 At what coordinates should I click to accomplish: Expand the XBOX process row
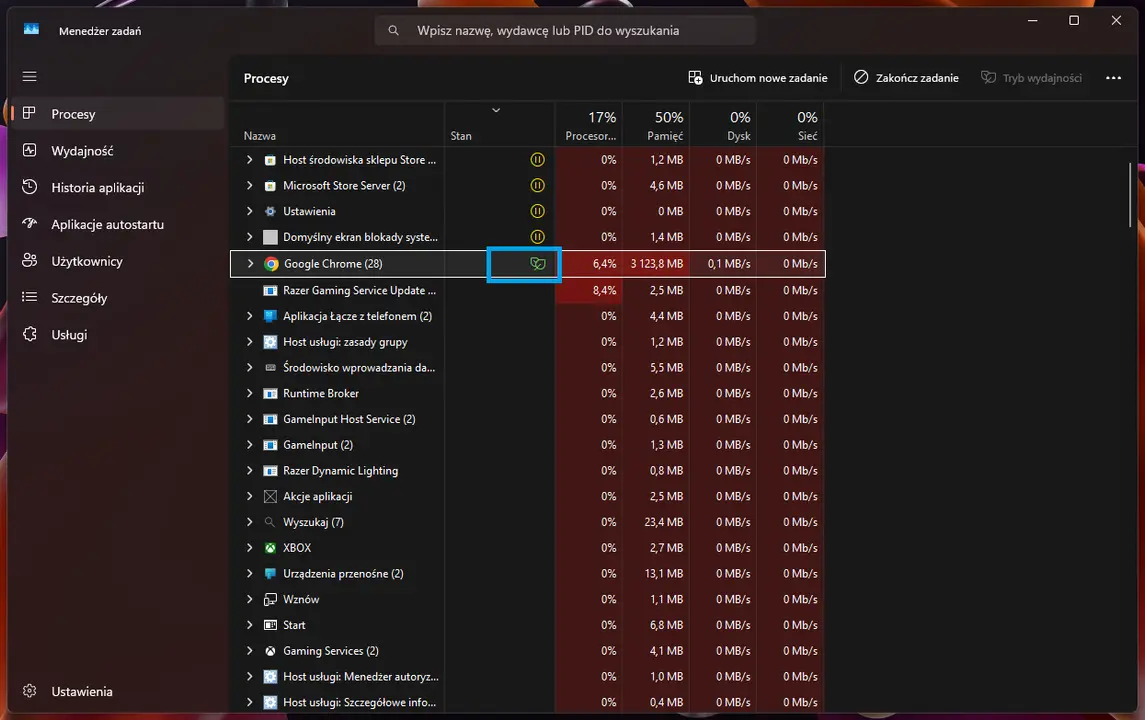[250, 548]
